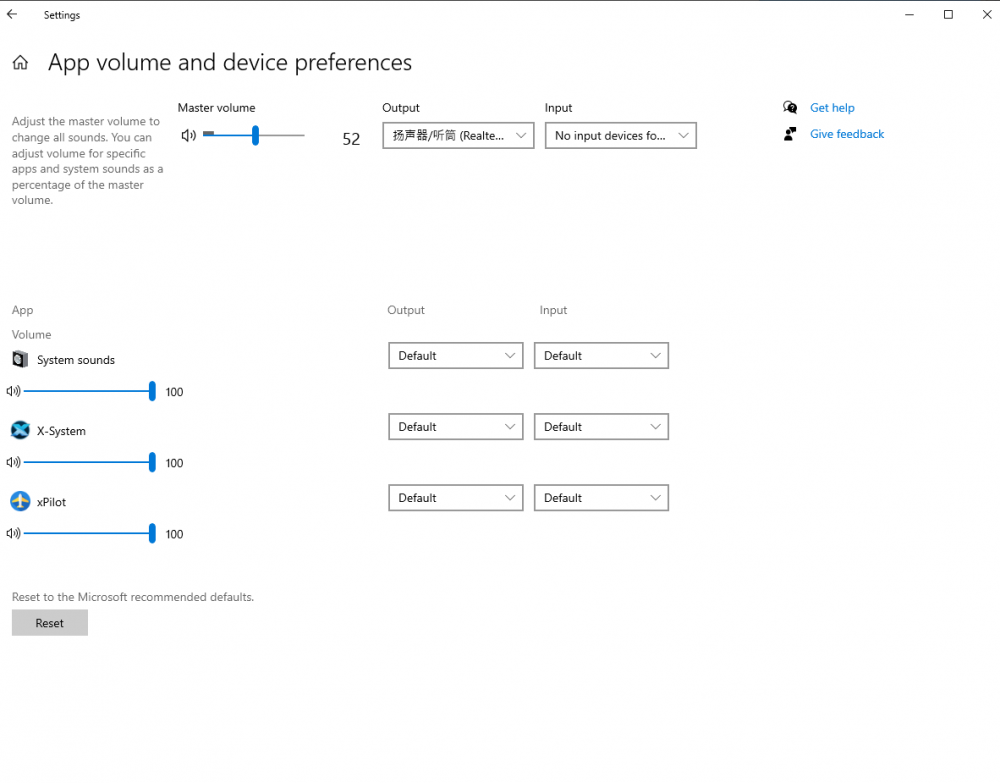
Task: Mute X-System using its speaker icon
Action: click(14, 463)
